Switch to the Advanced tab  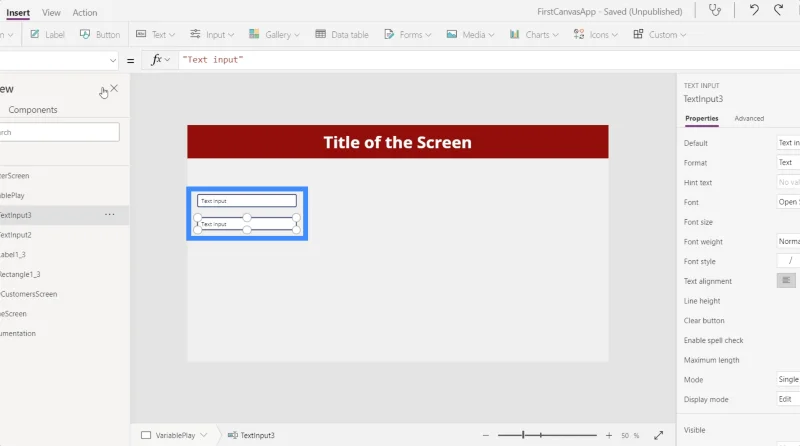(x=749, y=118)
